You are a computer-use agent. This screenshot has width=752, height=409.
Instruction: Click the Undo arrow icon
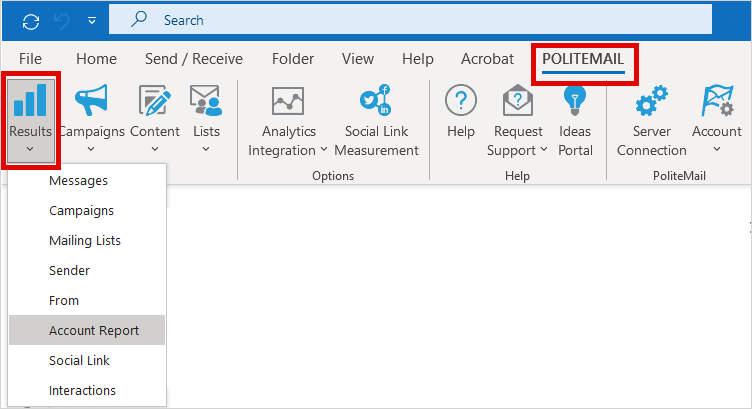62,22
